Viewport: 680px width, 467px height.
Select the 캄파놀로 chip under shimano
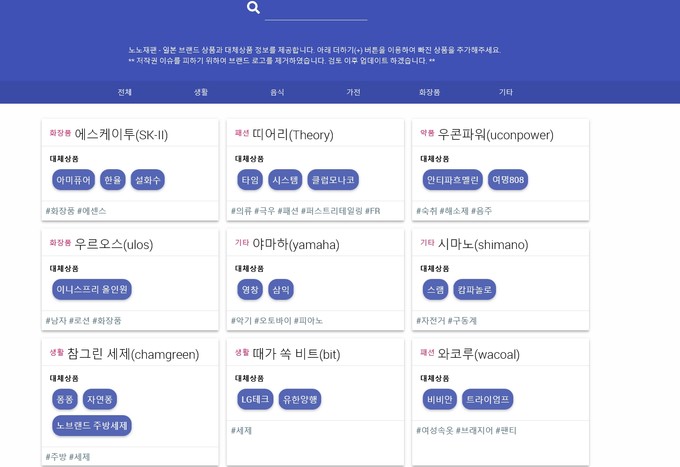click(x=474, y=289)
